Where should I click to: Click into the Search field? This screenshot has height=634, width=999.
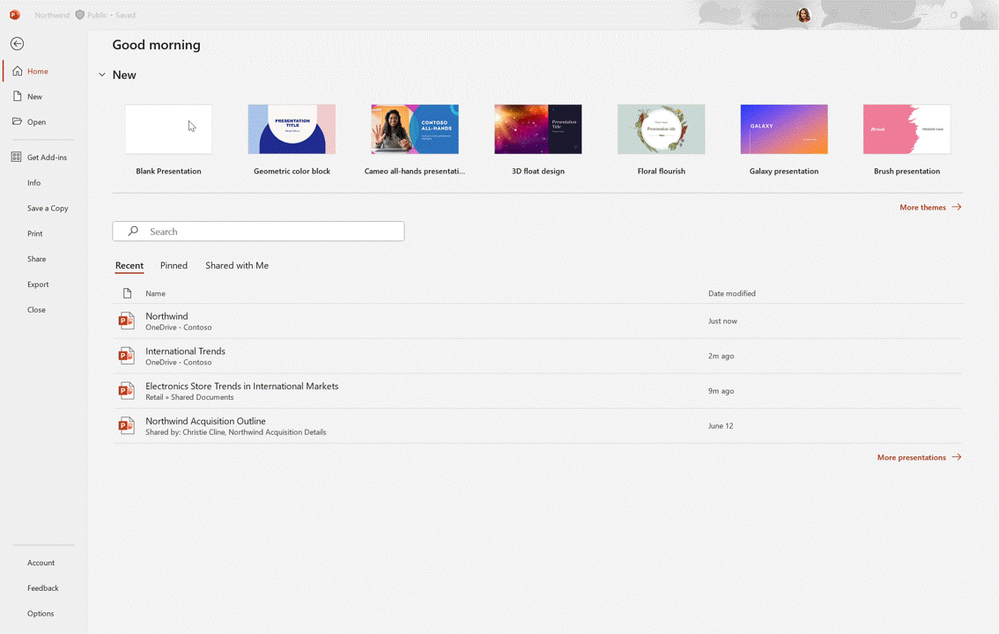[x=259, y=231]
